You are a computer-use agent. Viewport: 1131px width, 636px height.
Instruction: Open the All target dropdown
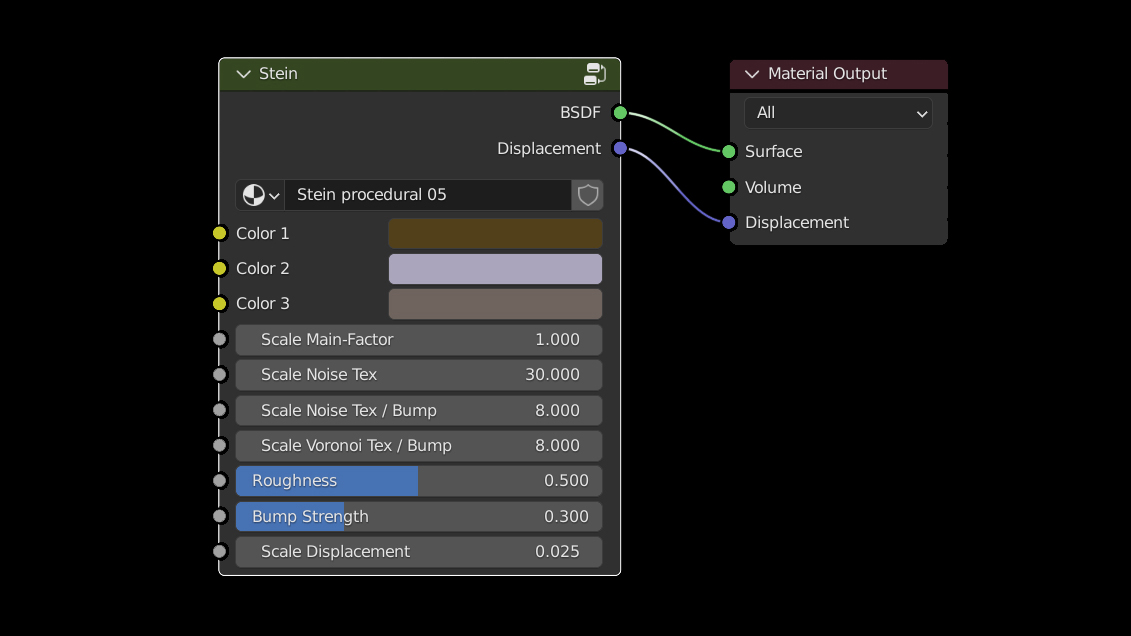[x=838, y=113]
